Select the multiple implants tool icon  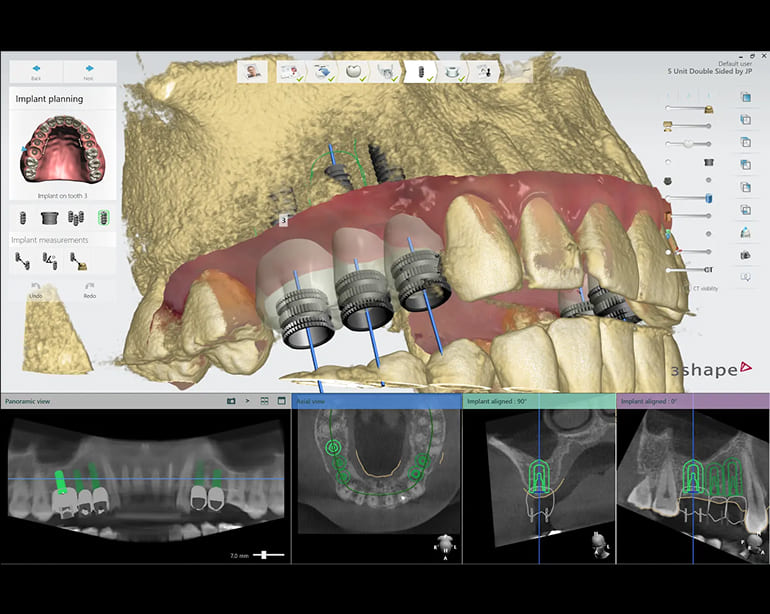(76, 217)
